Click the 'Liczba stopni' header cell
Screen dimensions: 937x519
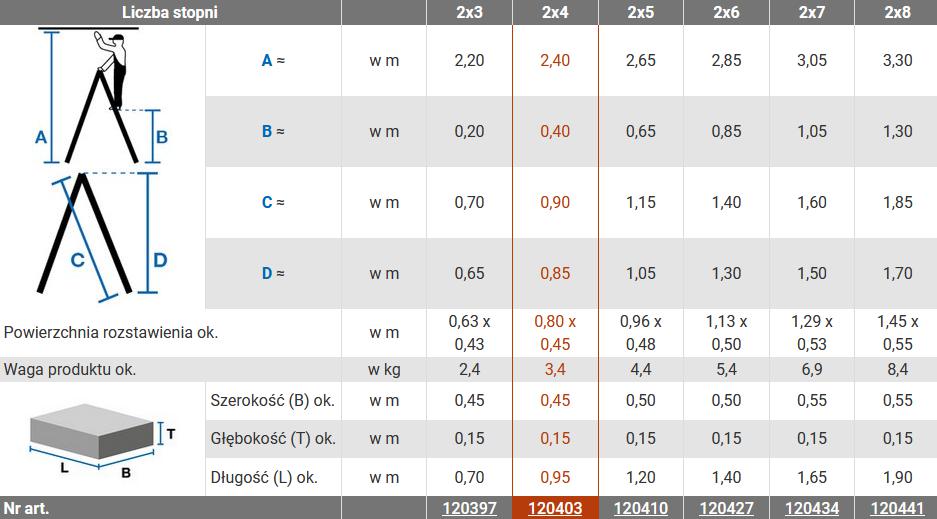click(169, 13)
